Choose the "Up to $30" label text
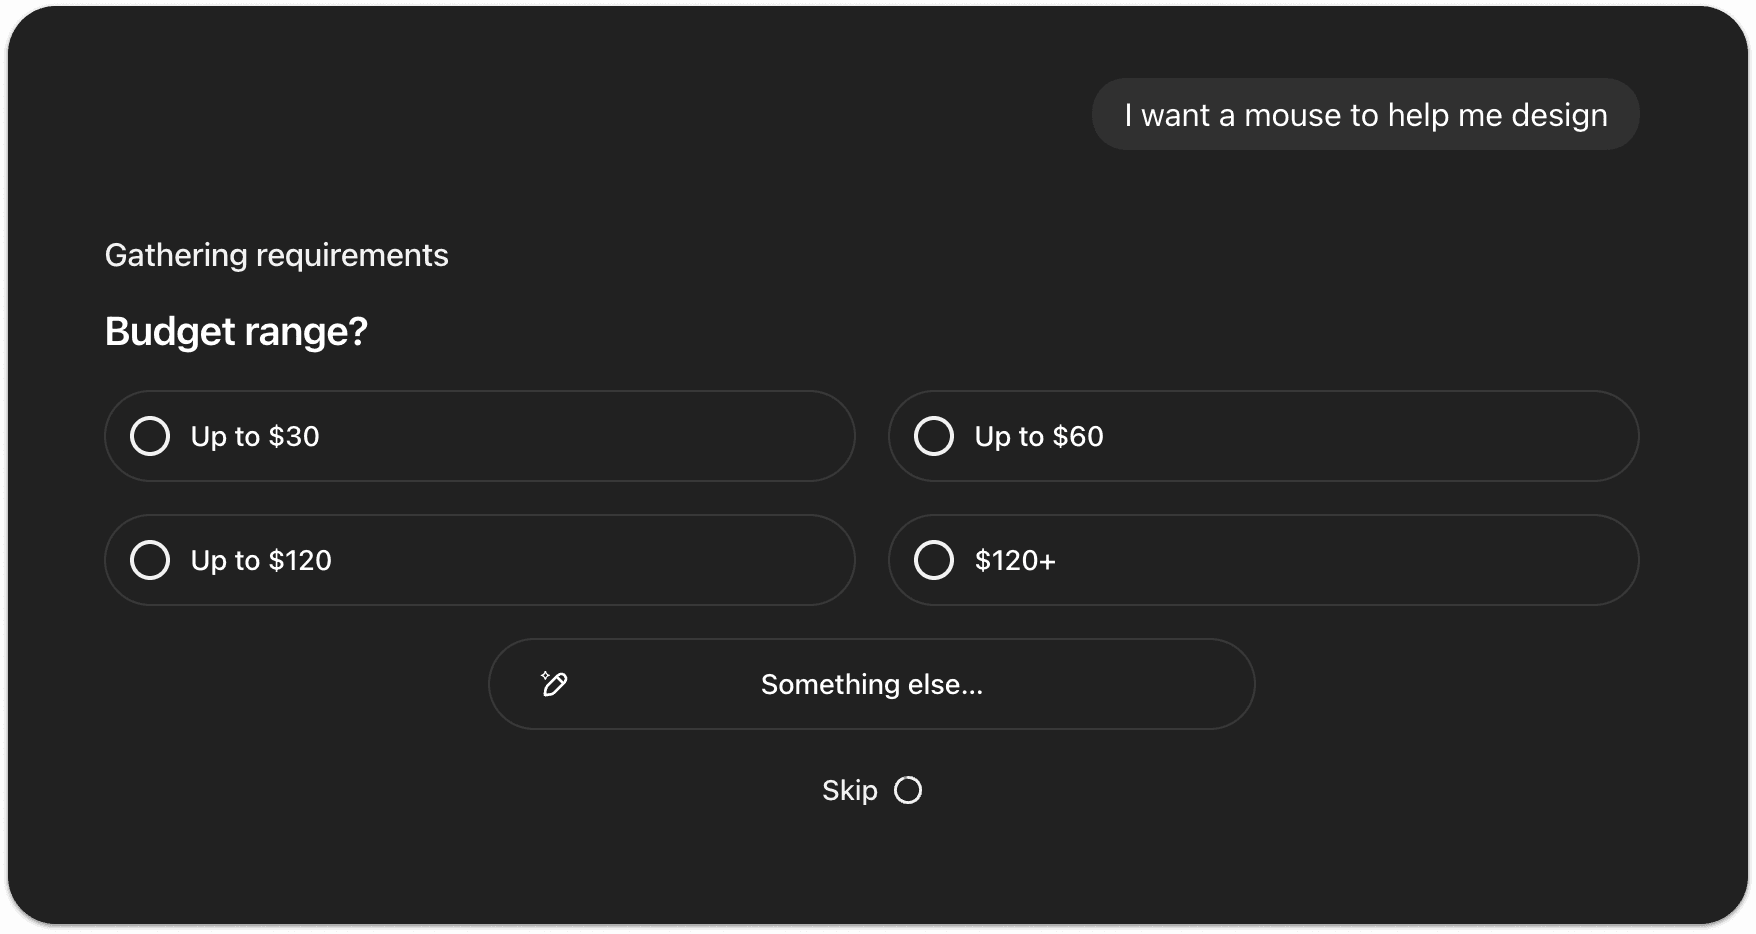This screenshot has width=1756, height=934. (255, 436)
